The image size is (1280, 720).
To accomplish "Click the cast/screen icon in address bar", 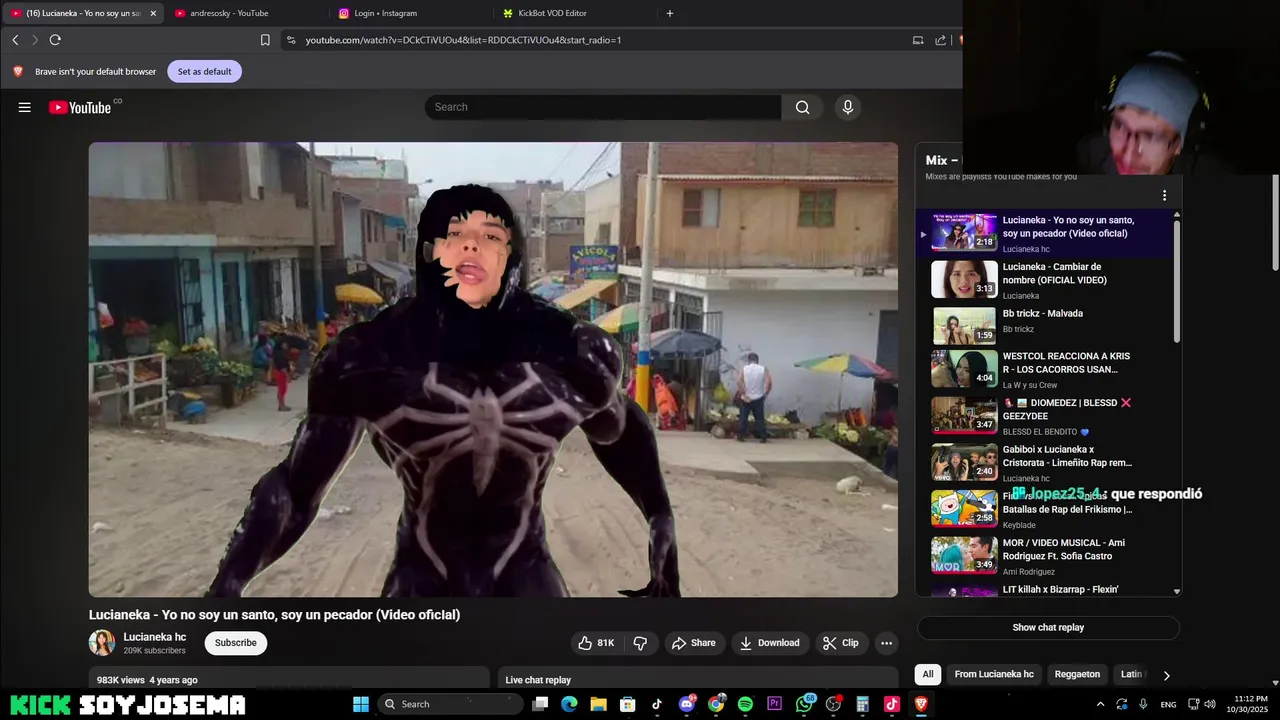I will pyautogui.click(x=918, y=40).
